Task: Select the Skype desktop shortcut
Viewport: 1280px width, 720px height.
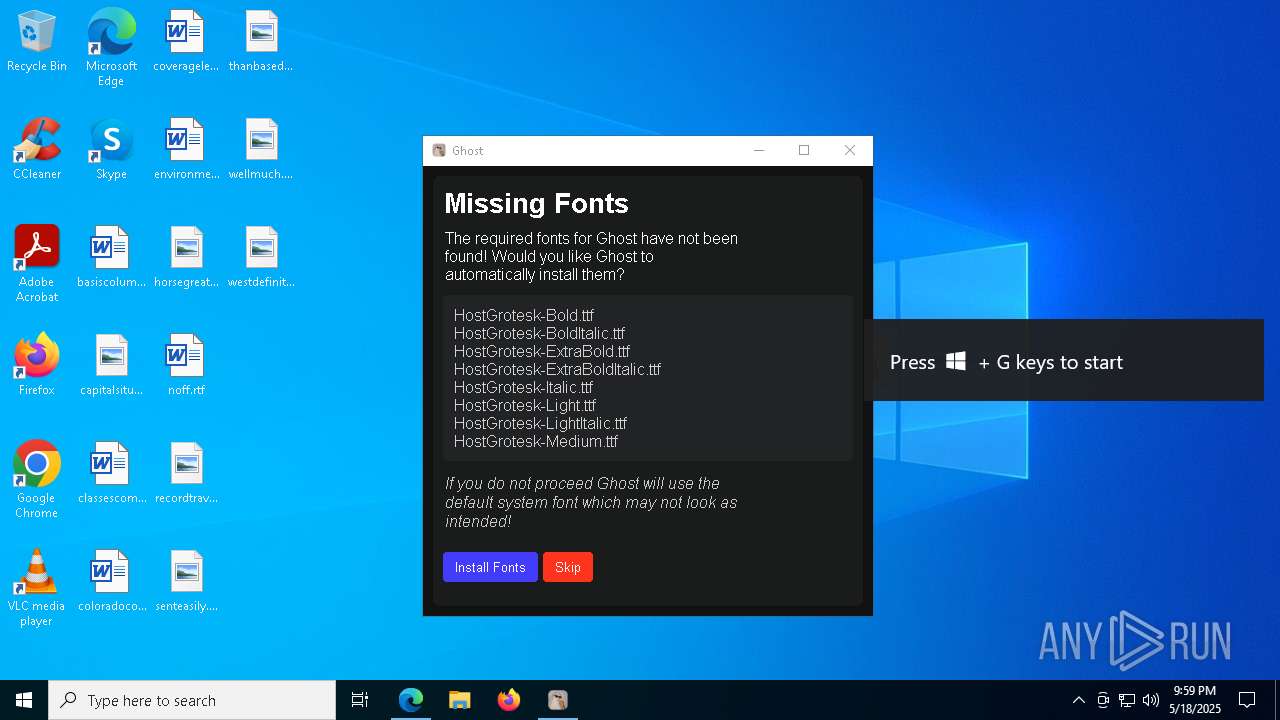Action: coord(111,150)
